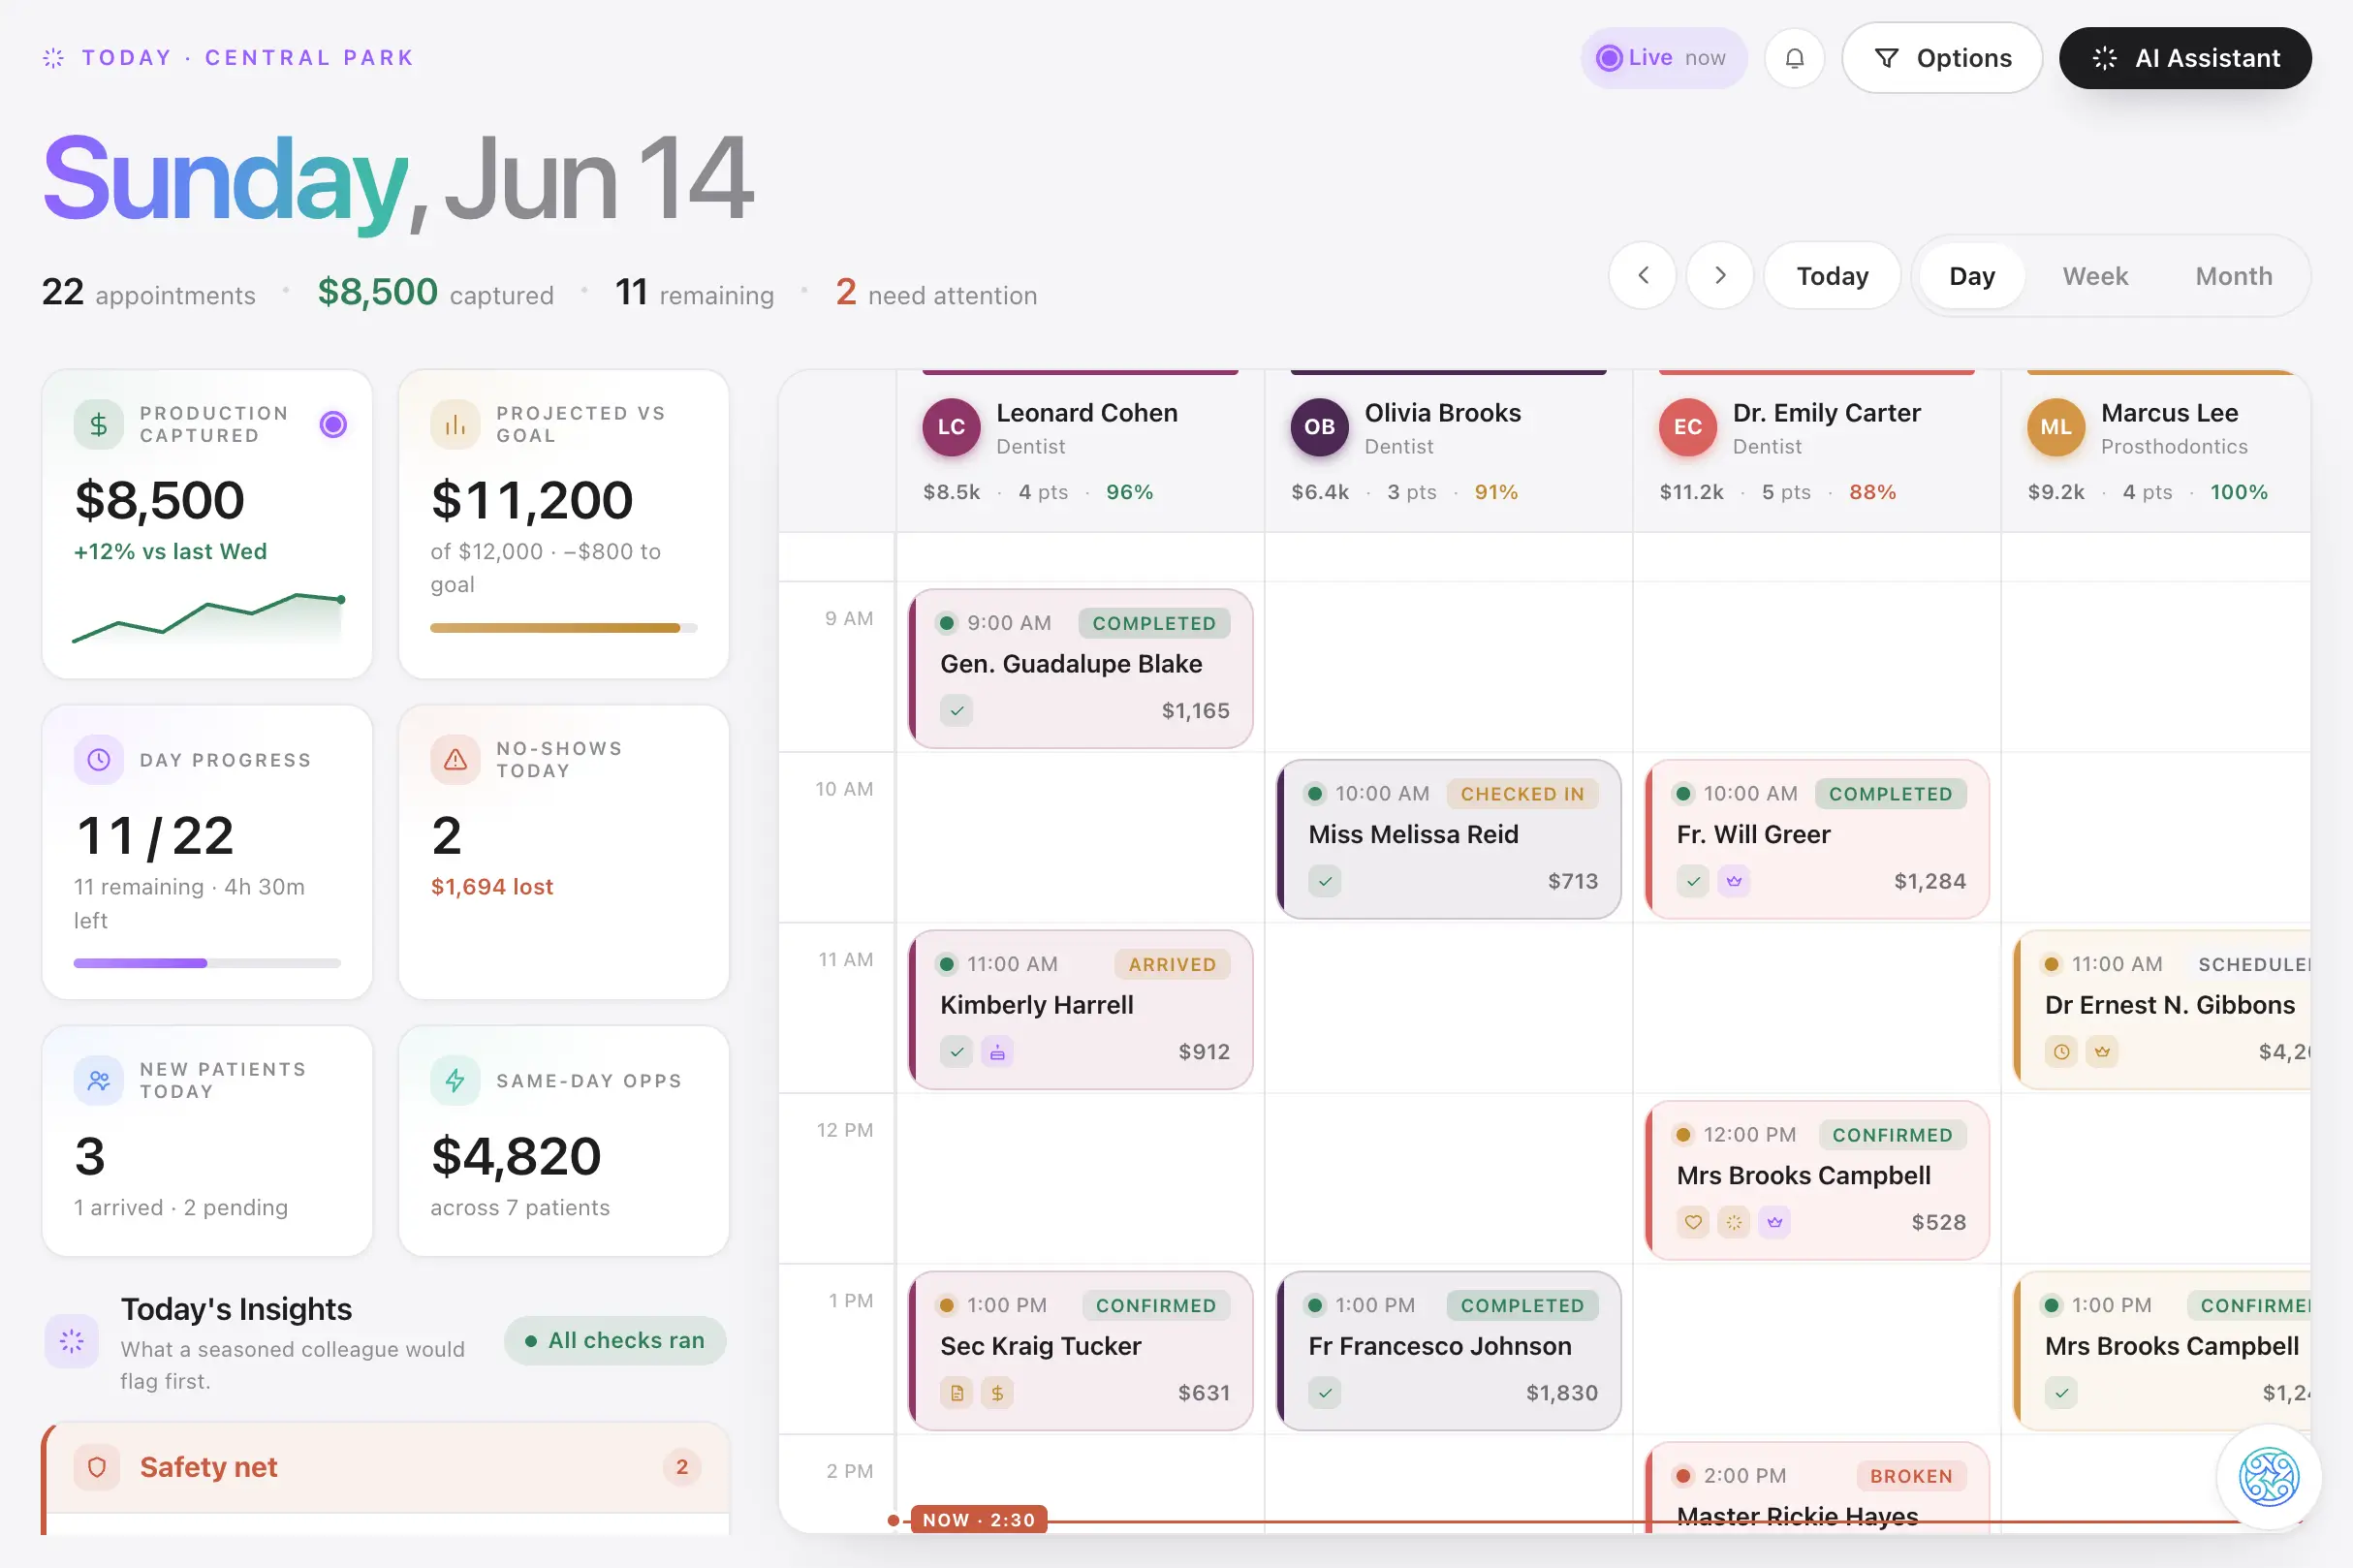Viewport: 2353px width, 1568px height.
Task: Click the lightning bolt icon on Same-Day Opps
Action: (455, 1080)
